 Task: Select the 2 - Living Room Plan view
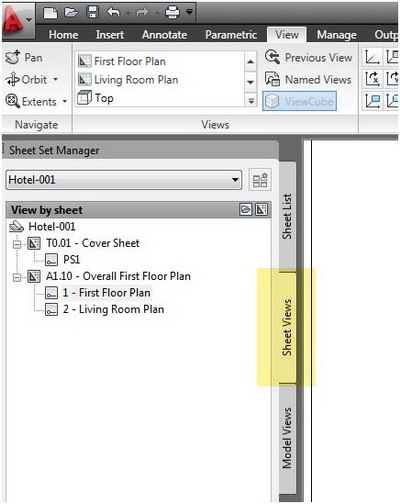click(x=105, y=309)
